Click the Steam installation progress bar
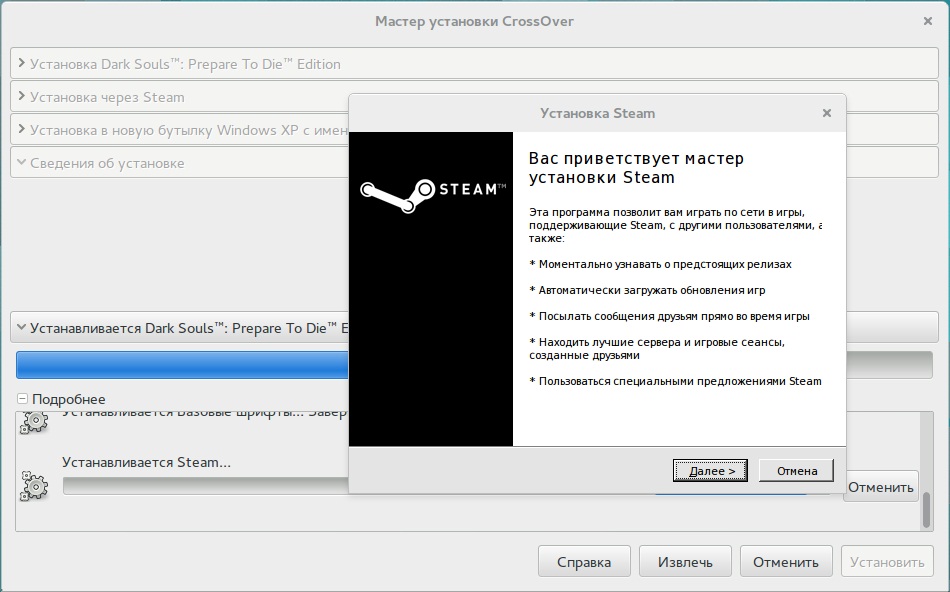The height and width of the screenshot is (592, 950). (x=206, y=485)
